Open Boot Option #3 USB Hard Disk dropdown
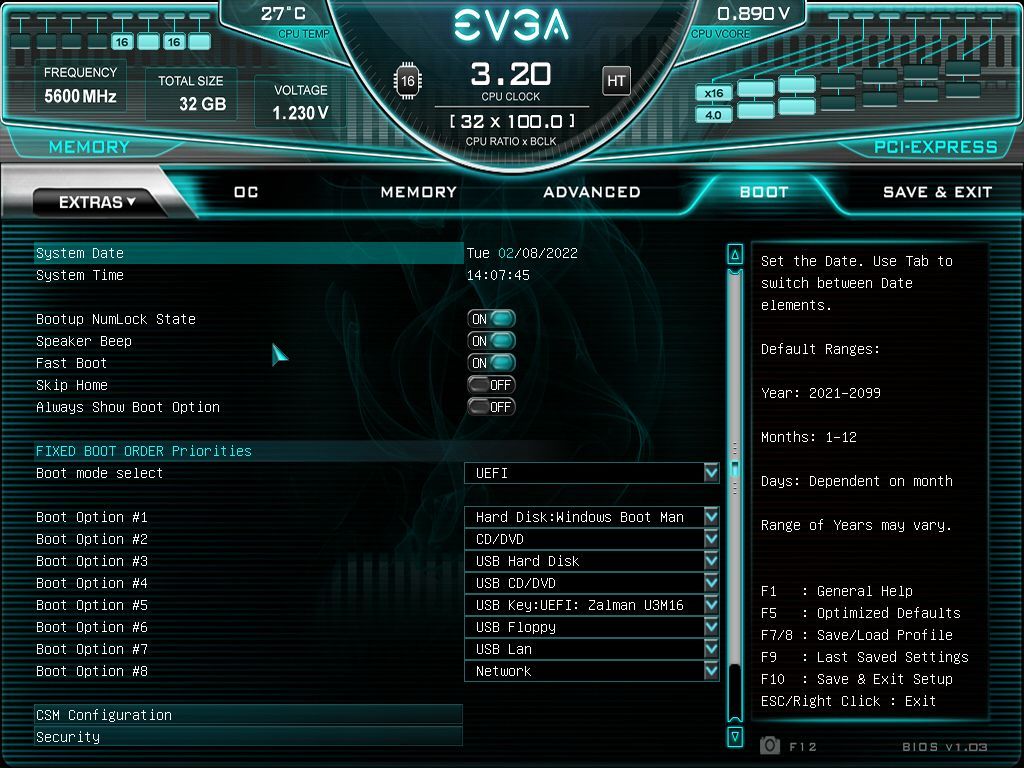 [x=592, y=561]
